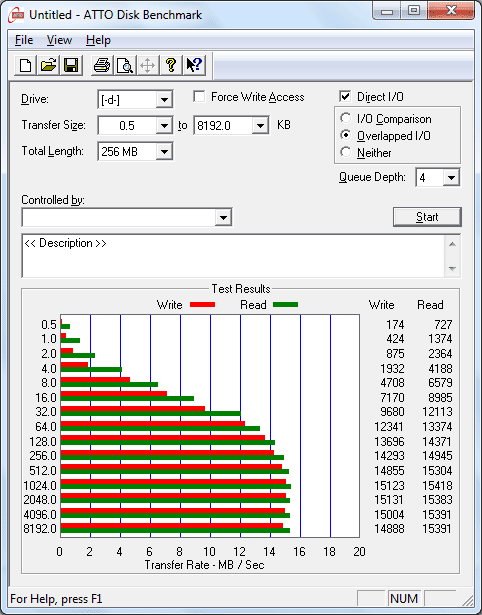Enable Force Write Access checkbox
This screenshot has width=482, height=615.
pos(199,96)
